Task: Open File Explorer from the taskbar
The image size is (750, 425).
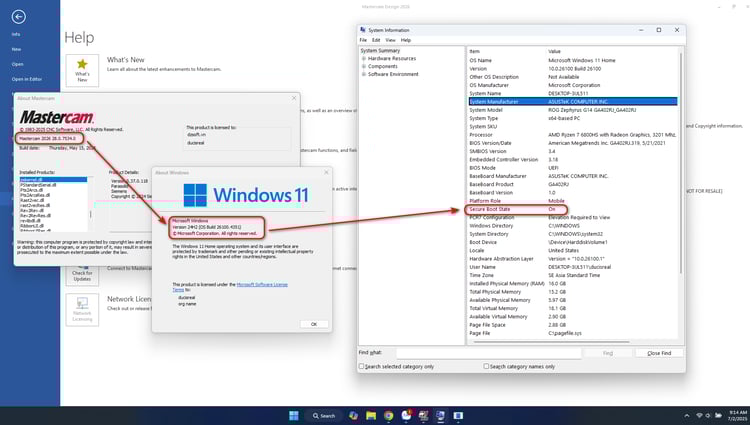Action: tap(371, 415)
